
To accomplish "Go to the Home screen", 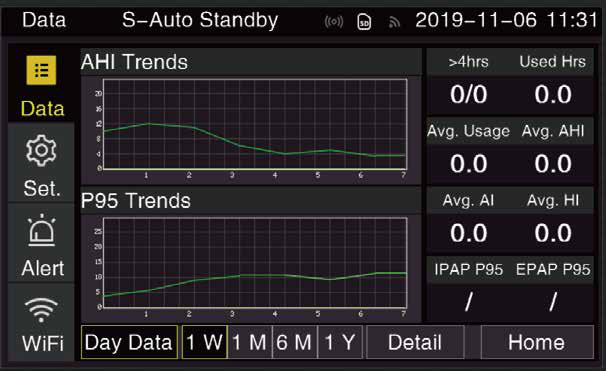I will (537, 342).
